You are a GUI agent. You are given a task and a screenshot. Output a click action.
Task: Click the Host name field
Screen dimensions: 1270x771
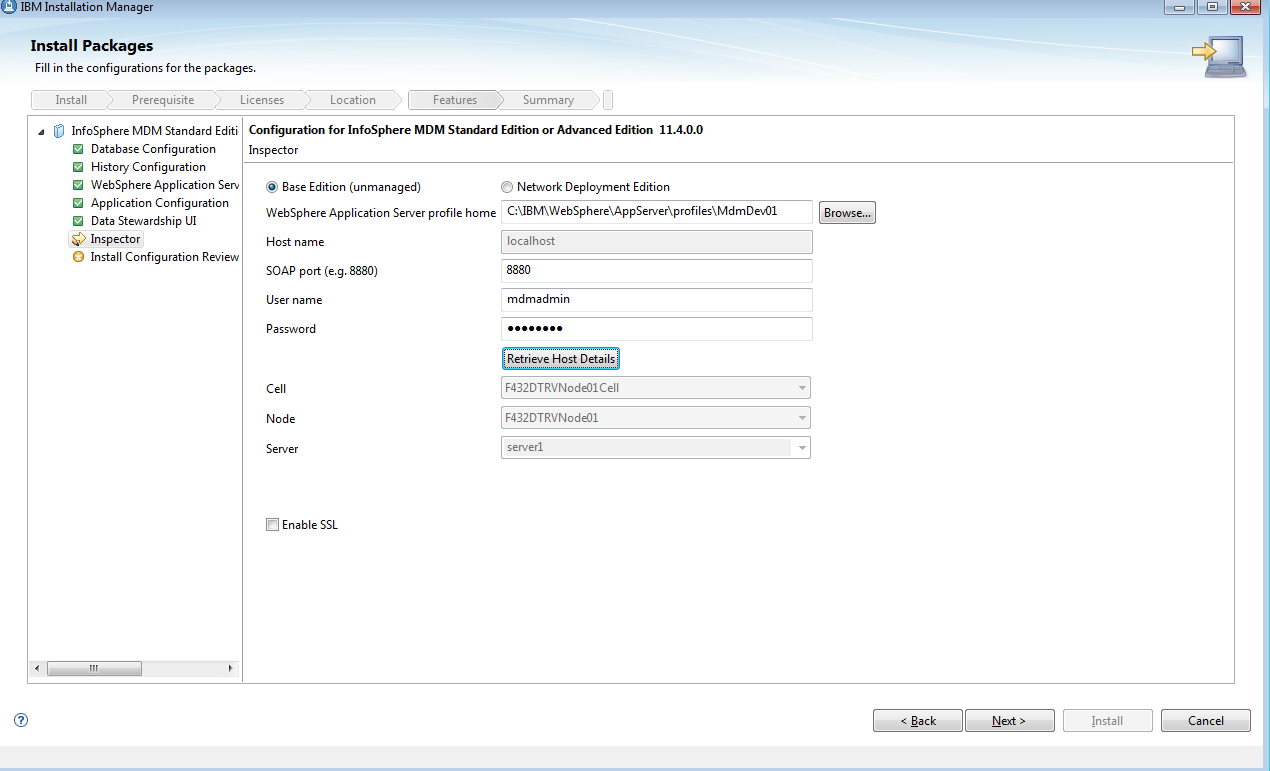pos(656,241)
